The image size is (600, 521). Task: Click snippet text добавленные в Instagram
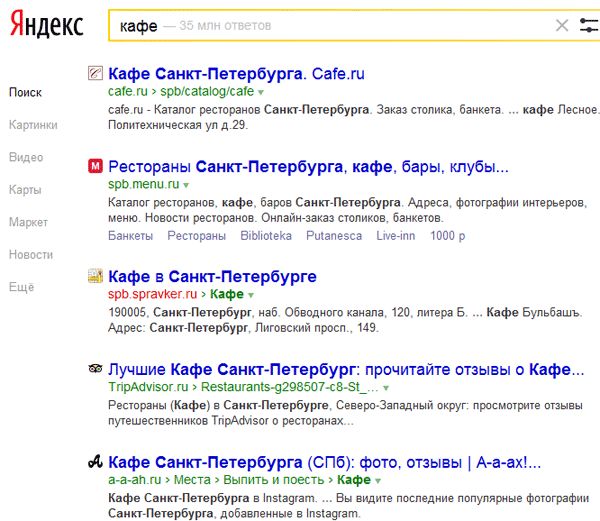[x=290, y=513]
